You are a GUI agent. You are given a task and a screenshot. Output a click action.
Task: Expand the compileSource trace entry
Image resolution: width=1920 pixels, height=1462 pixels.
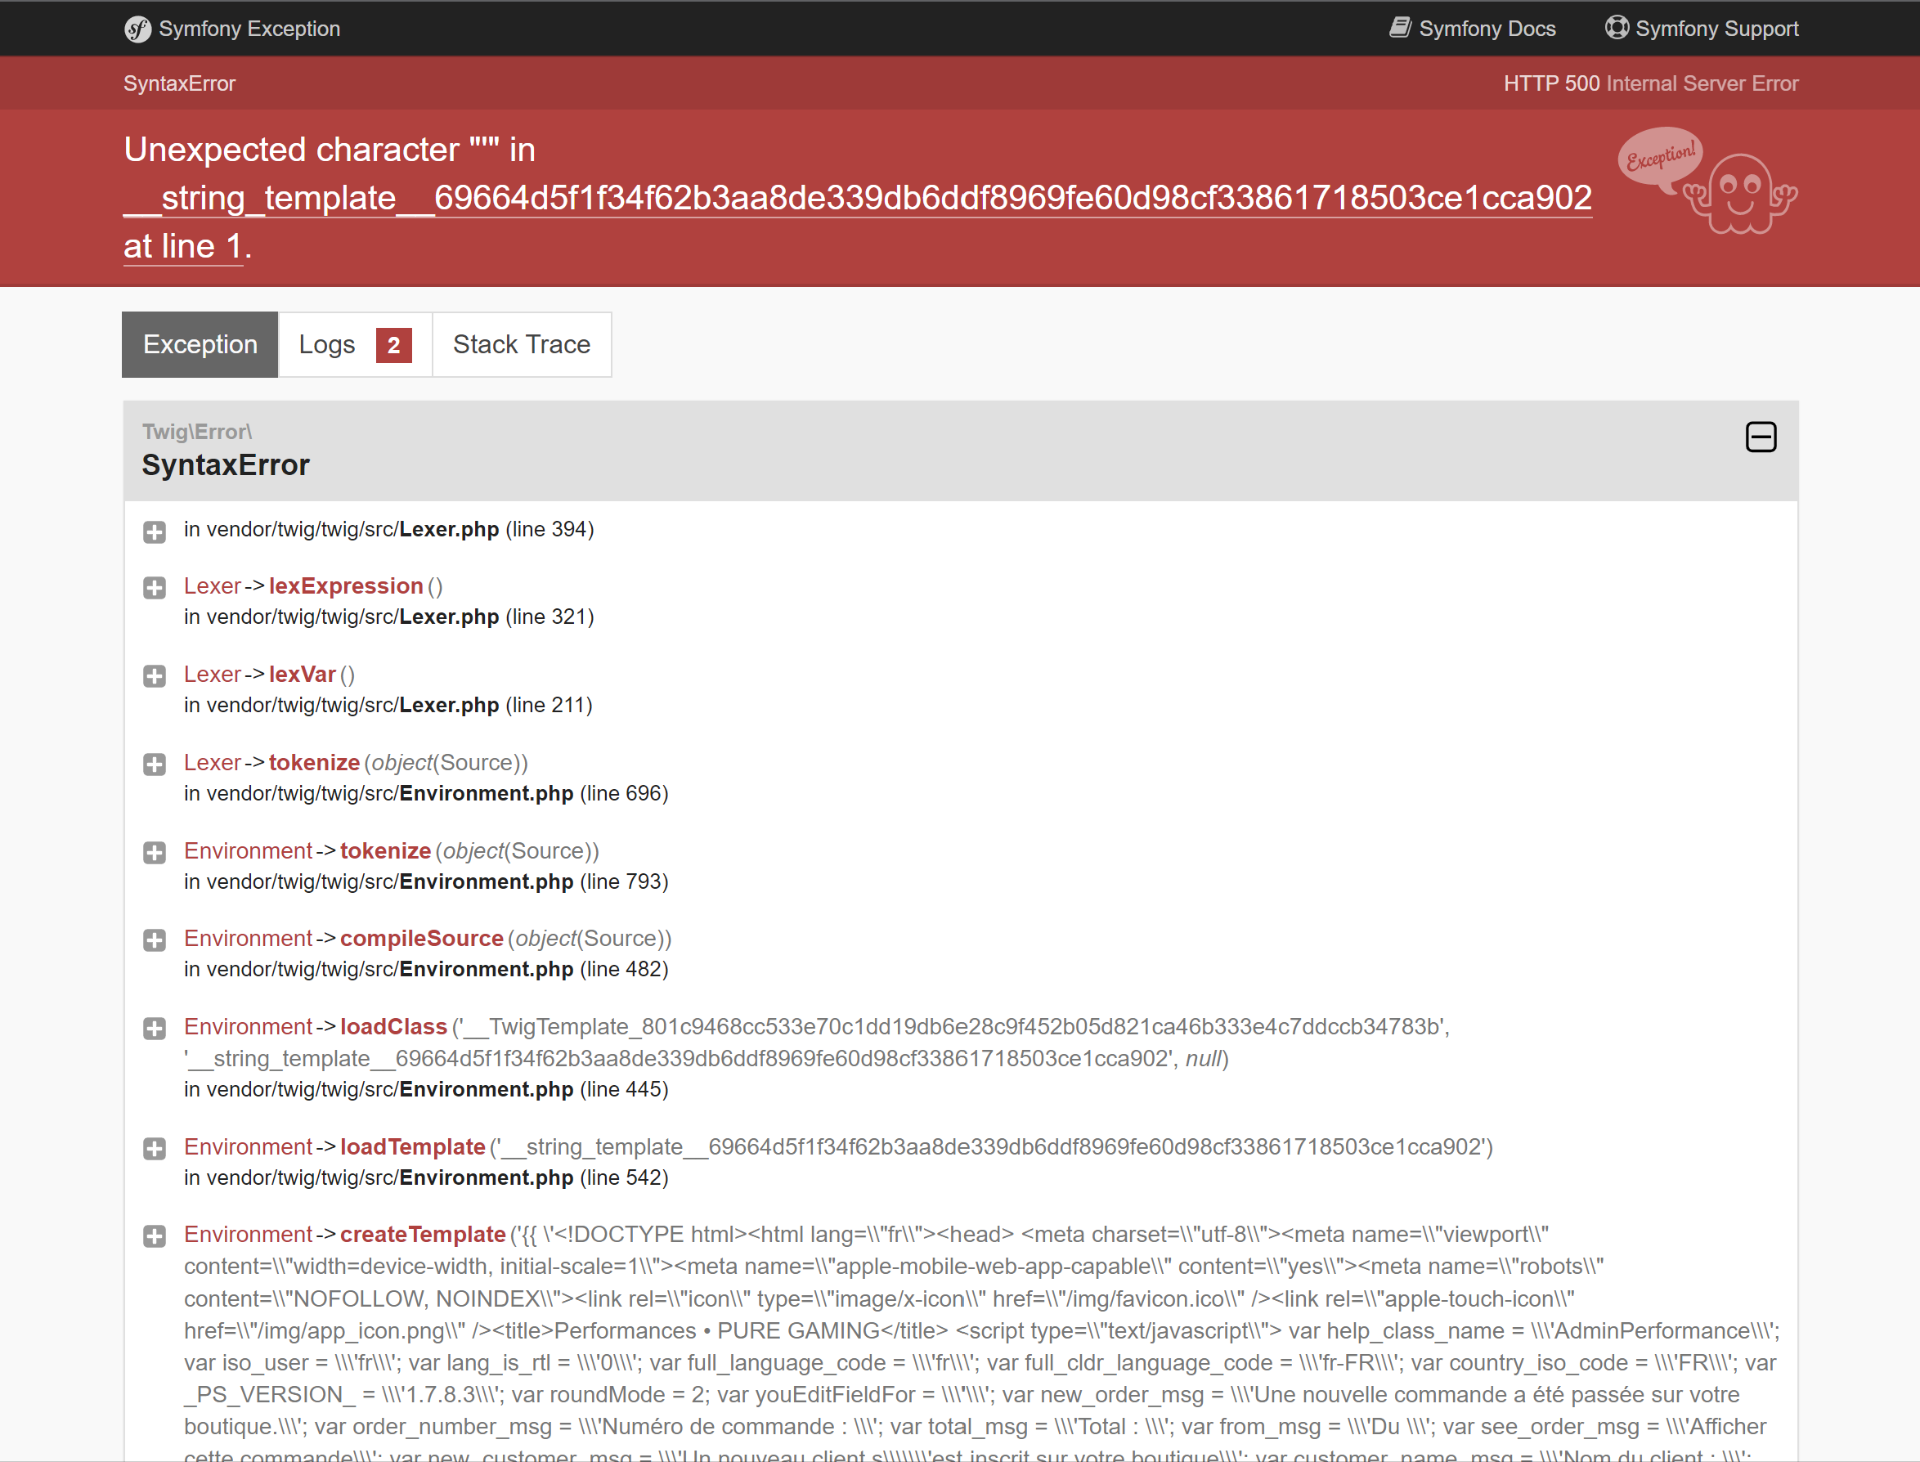pos(154,940)
